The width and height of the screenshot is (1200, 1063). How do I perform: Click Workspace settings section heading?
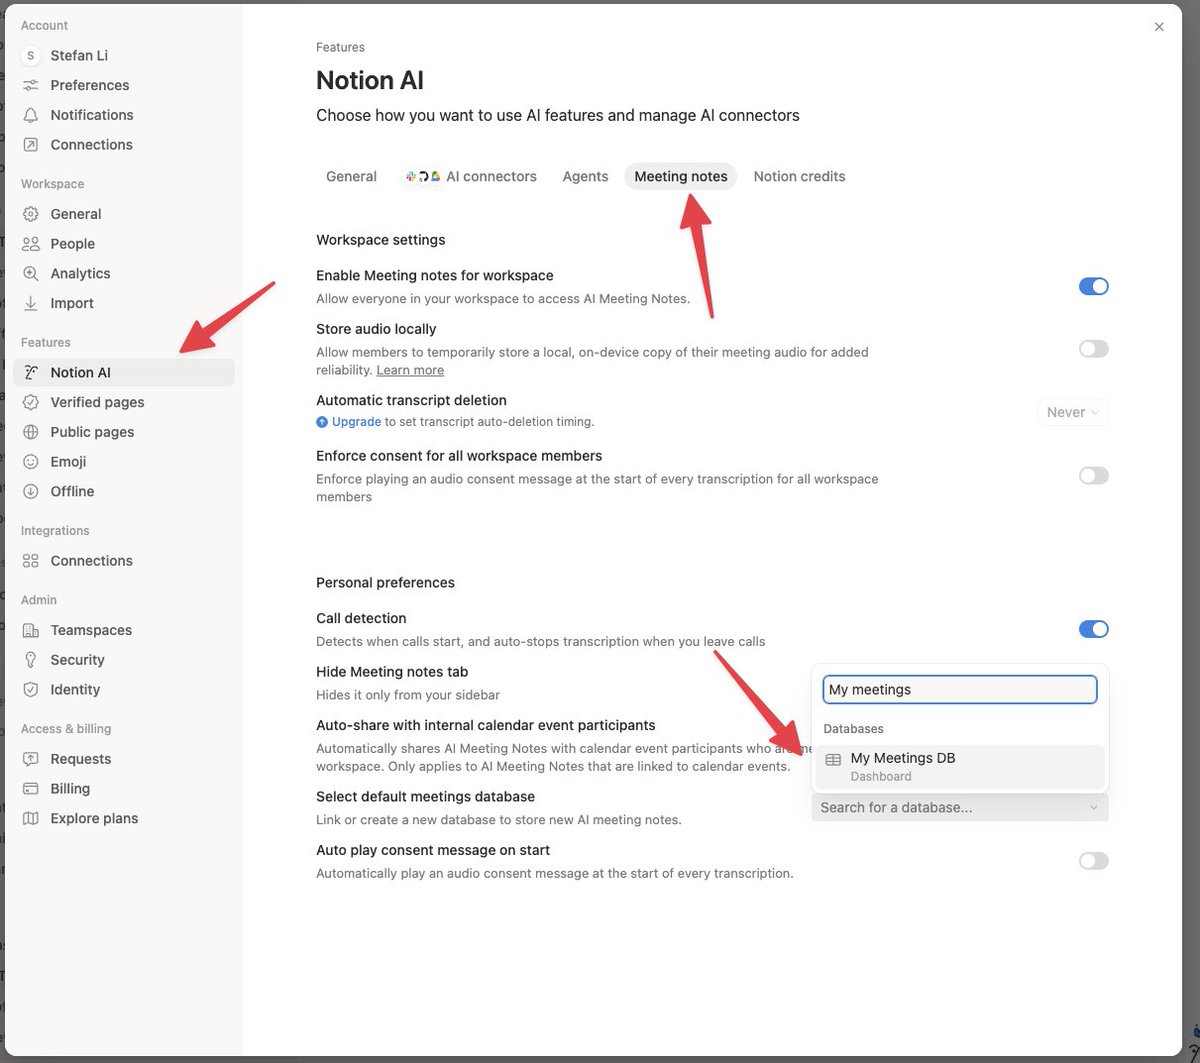click(381, 240)
